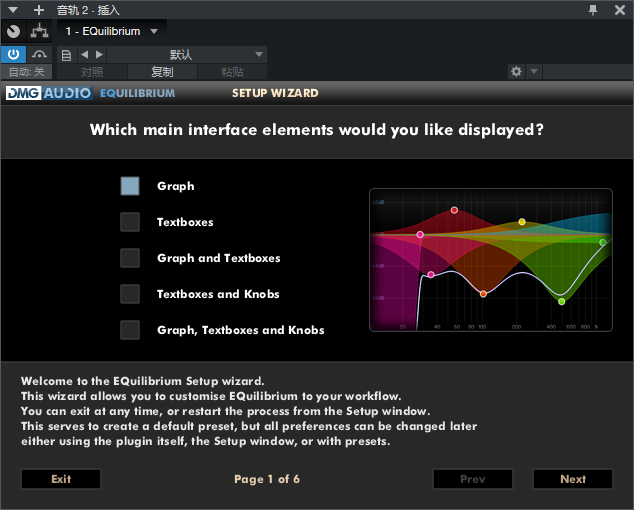
Task: Toggle the plugin power/bypass button
Action: 13,54
